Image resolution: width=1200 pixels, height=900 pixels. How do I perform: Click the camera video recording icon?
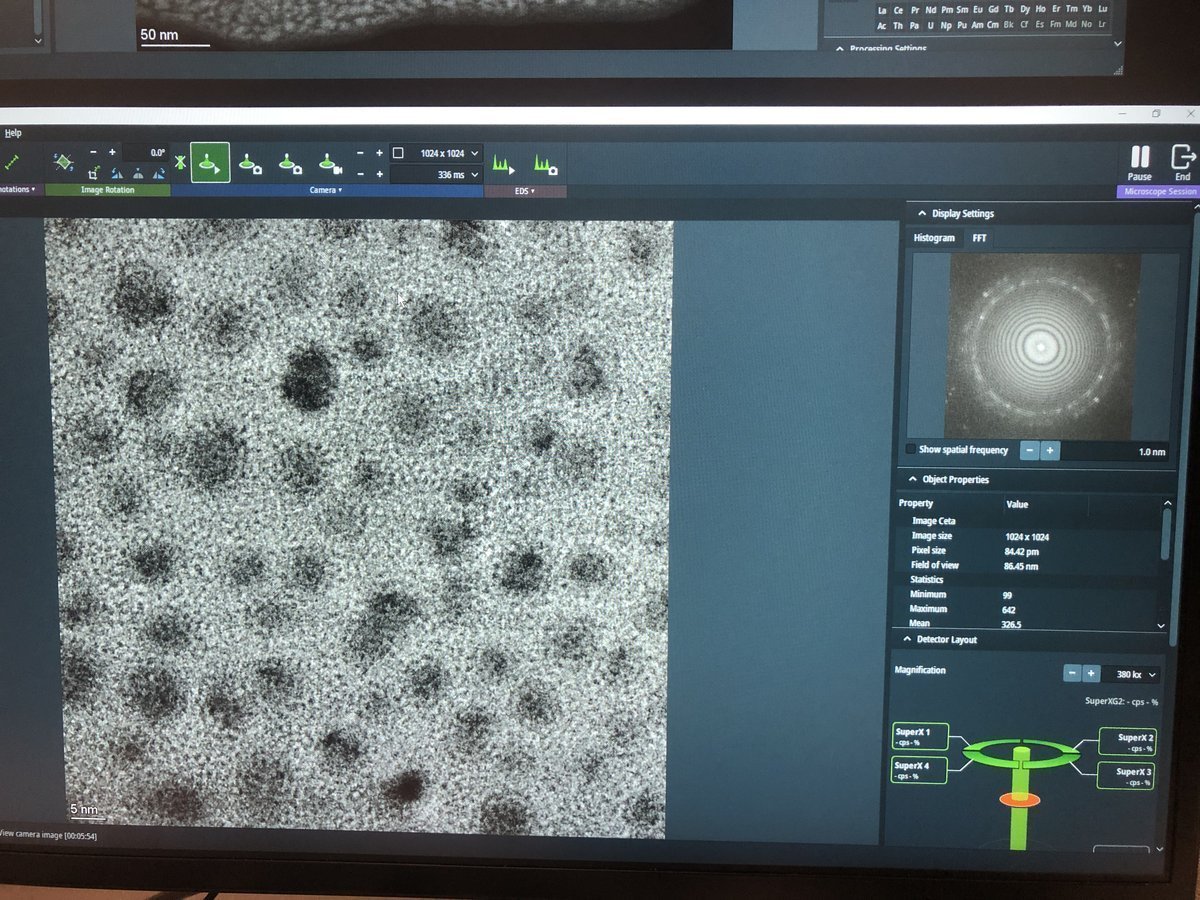(x=329, y=163)
